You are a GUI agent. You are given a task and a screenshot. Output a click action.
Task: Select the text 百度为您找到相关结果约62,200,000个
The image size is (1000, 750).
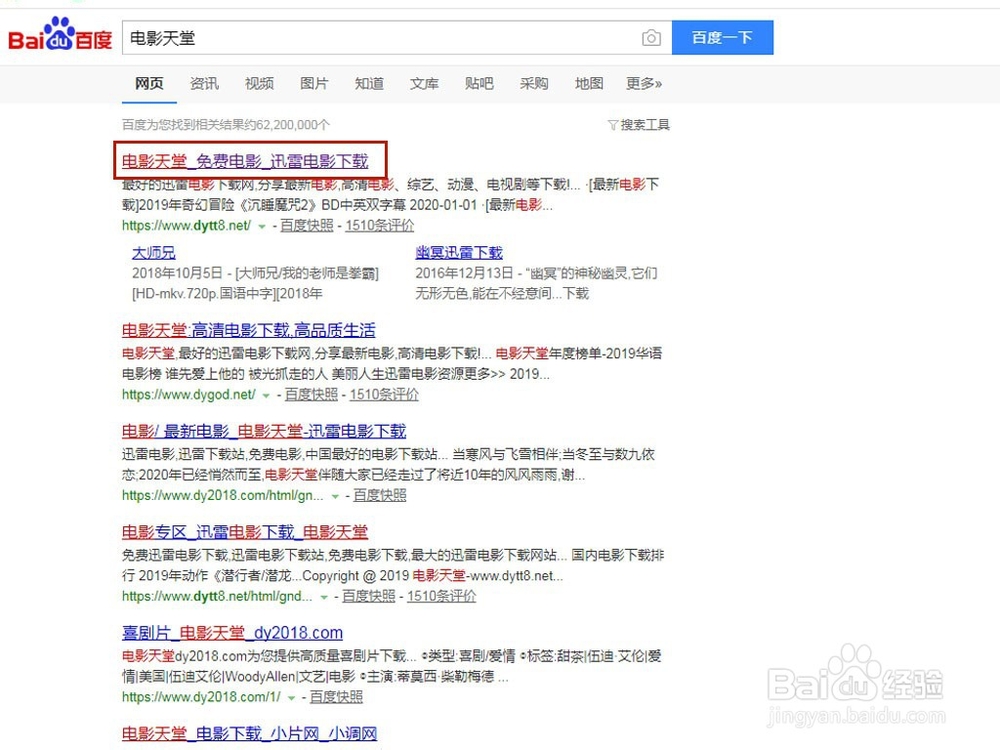click(226, 124)
